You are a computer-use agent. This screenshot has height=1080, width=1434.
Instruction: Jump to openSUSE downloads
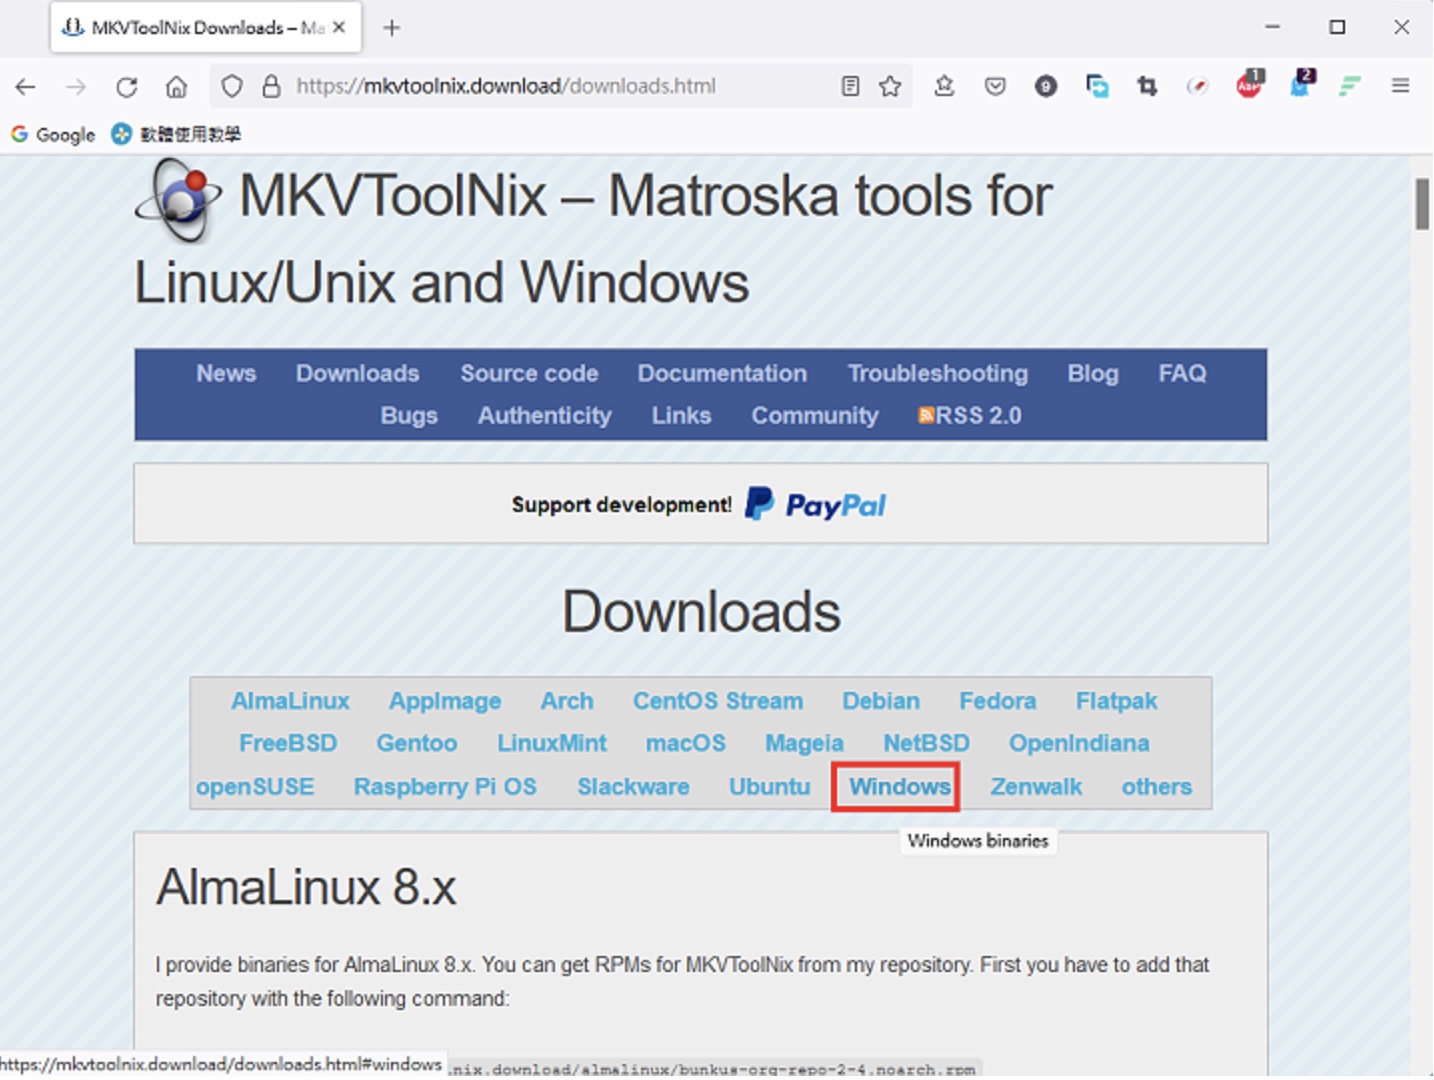(255, 787)
